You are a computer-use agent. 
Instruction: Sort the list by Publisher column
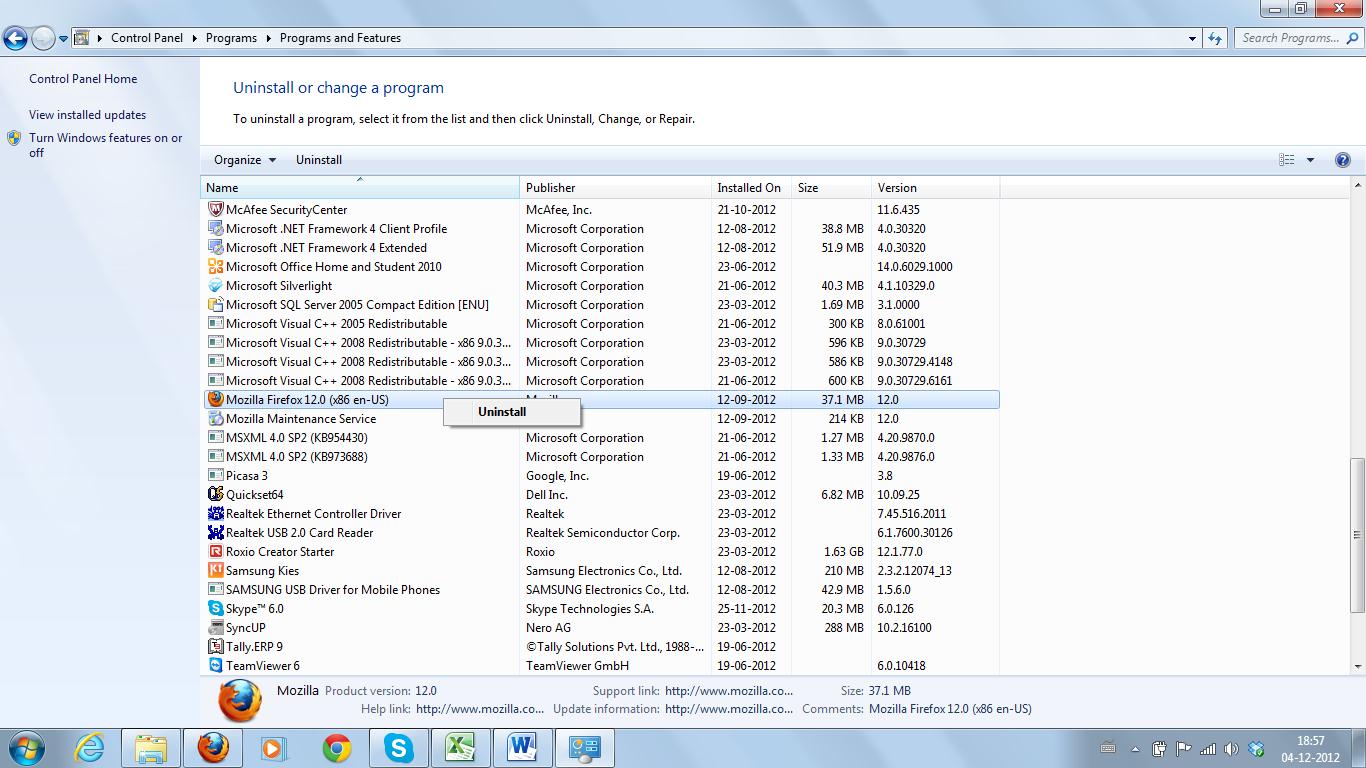click(616, 188)
